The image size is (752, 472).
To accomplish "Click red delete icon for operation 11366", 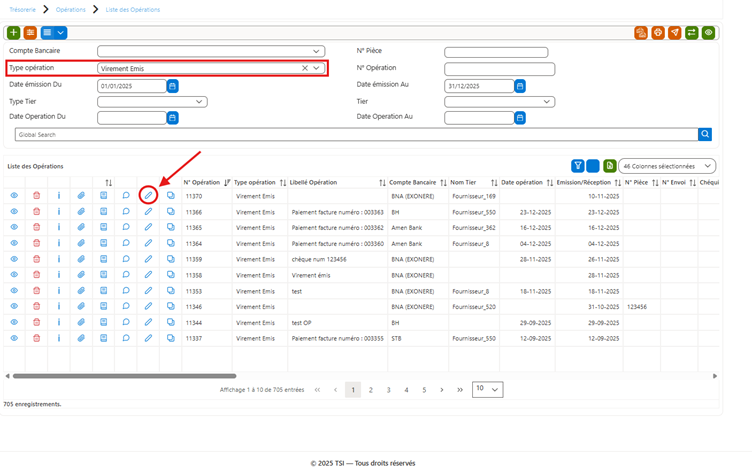I will [x=36, y=212].
